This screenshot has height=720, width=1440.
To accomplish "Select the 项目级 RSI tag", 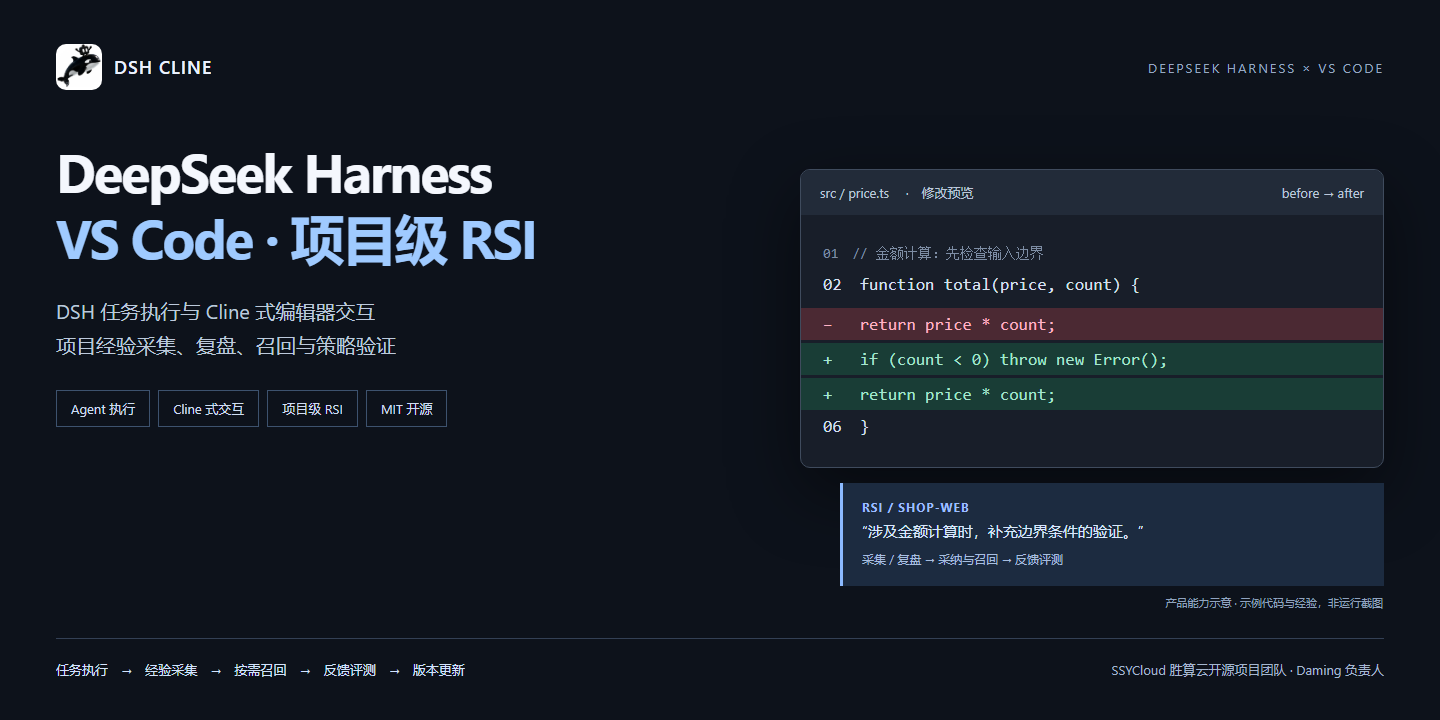I will (312, 409).
